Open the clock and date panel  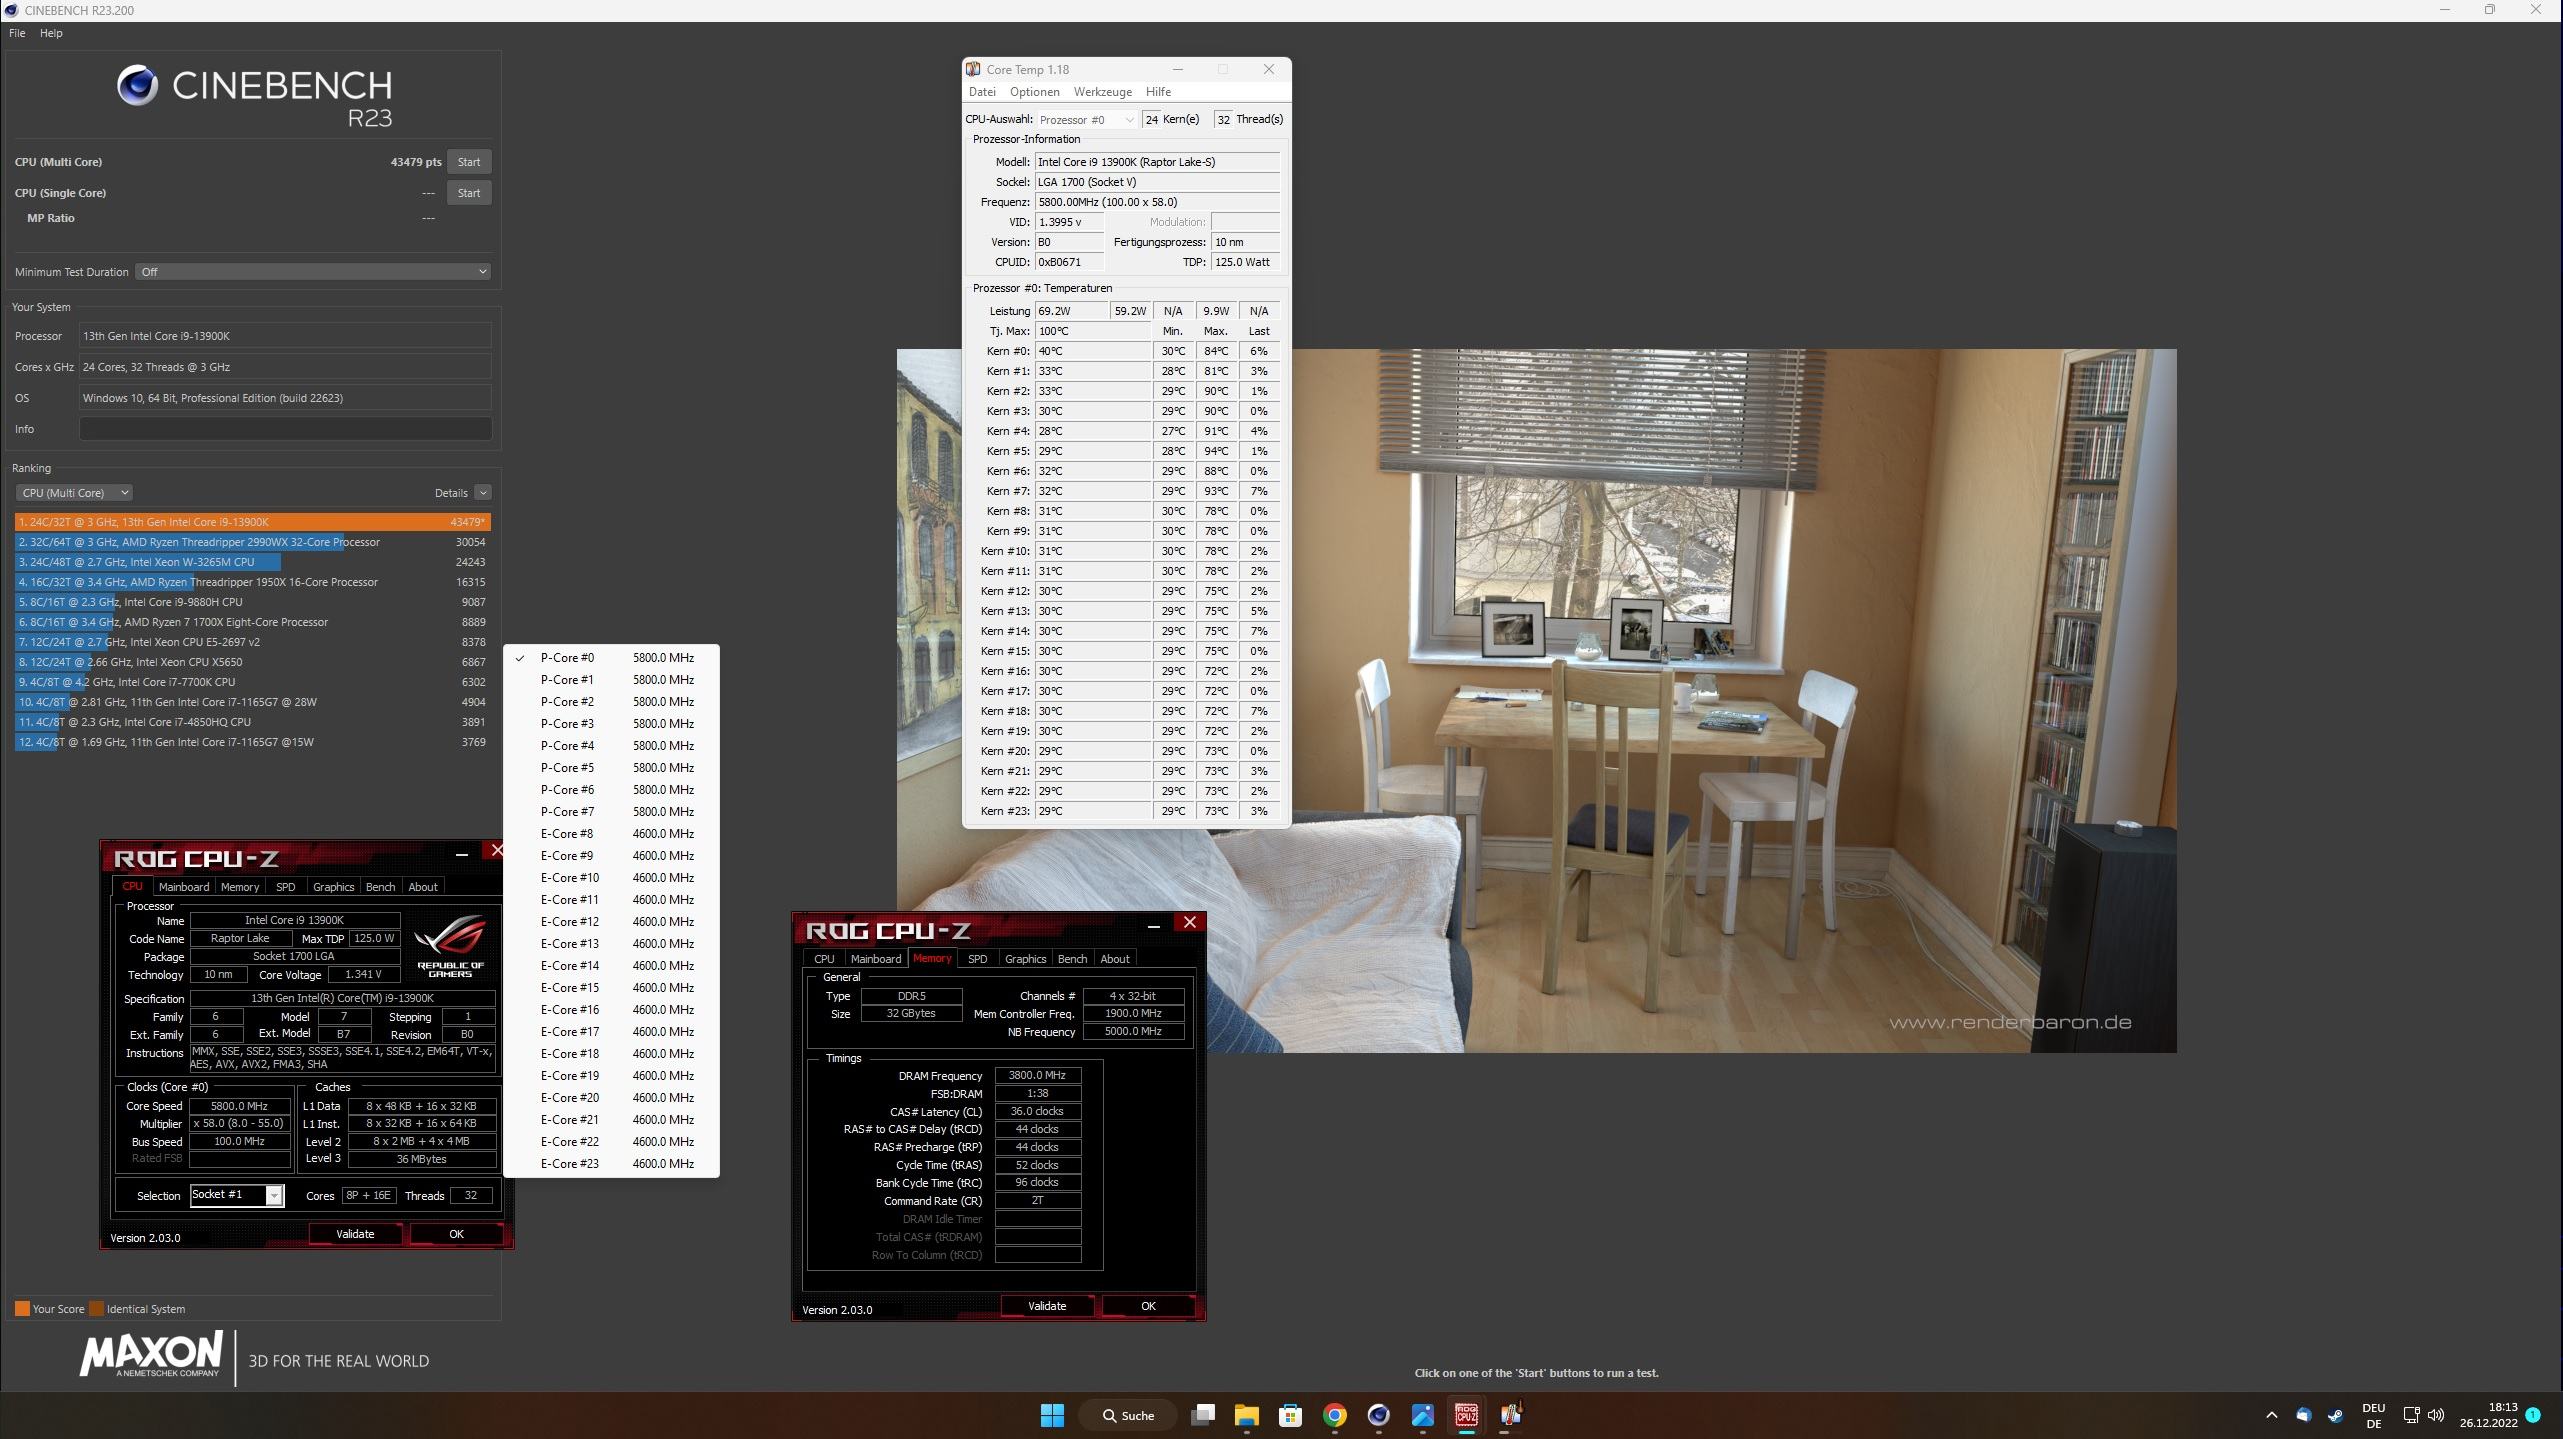click(2489, 1415)
